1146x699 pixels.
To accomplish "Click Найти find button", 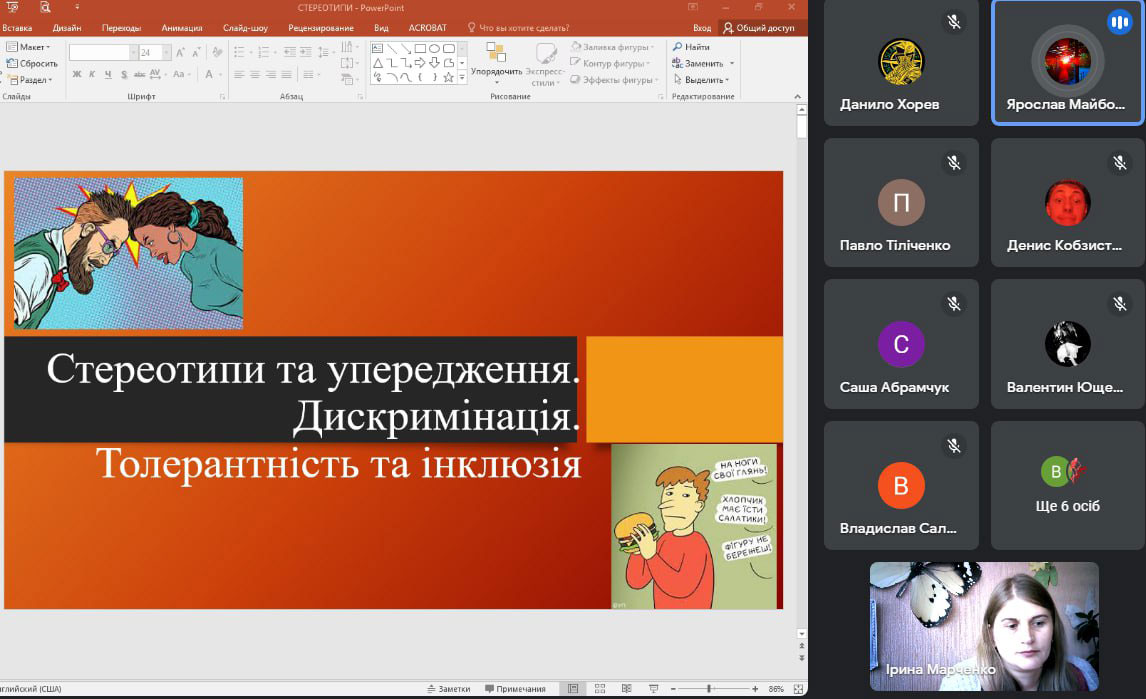I will coord(691,47).
